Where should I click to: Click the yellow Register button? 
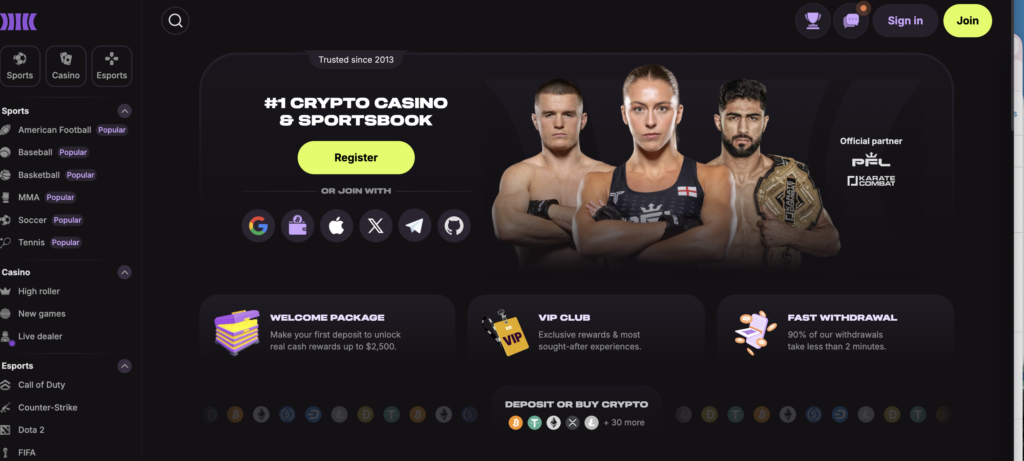coord(356,157)
